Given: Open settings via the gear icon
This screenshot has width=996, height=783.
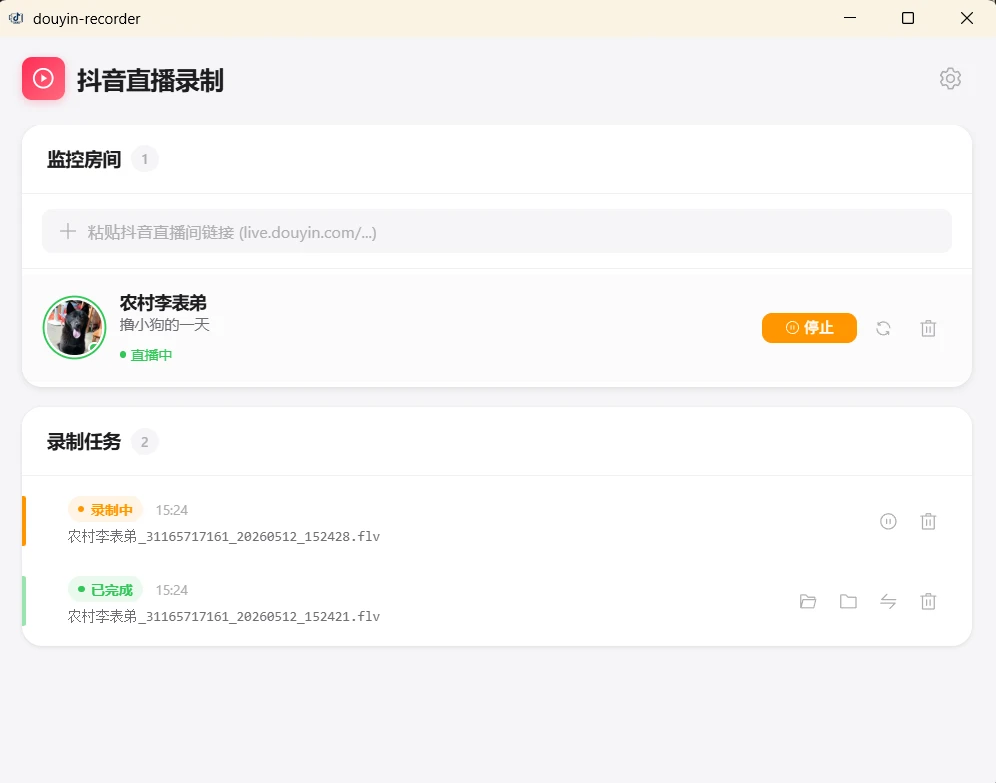Looking at the screenshot, I should [950, 79].
